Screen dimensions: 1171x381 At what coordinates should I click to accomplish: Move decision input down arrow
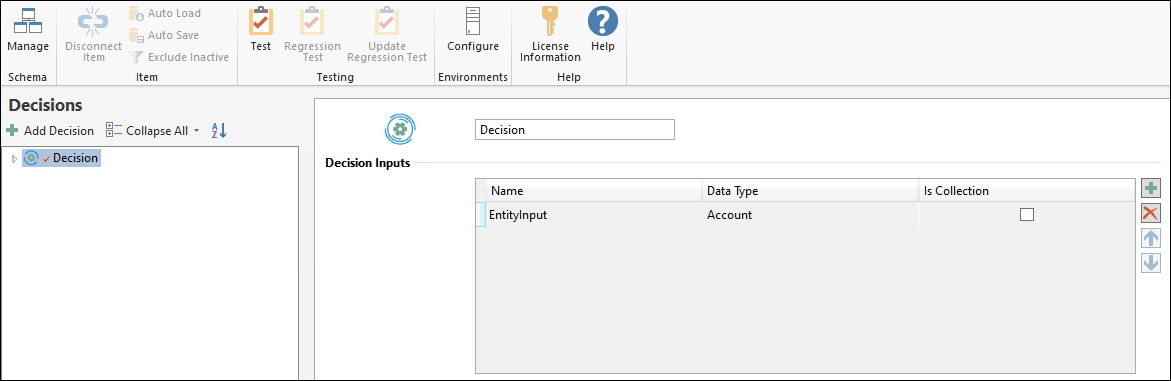[1151, 263]
